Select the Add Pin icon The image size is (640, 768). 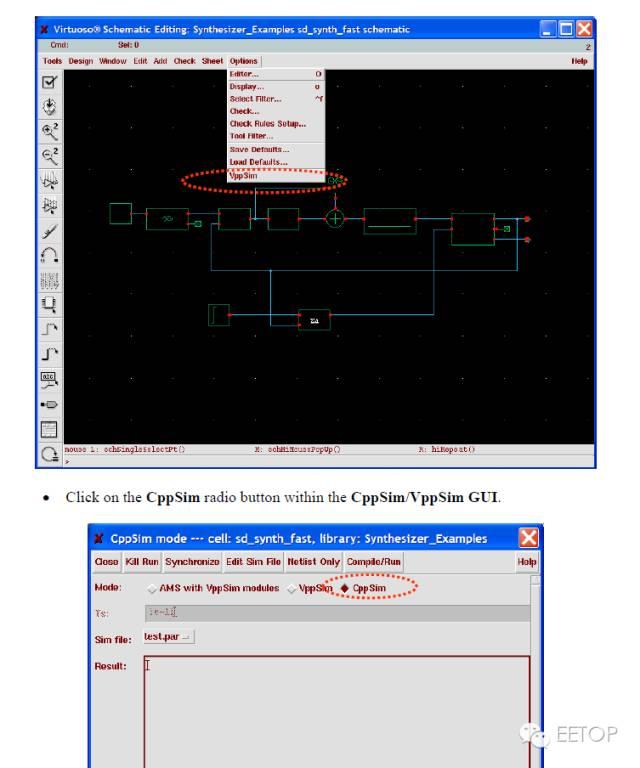[49, 405]
